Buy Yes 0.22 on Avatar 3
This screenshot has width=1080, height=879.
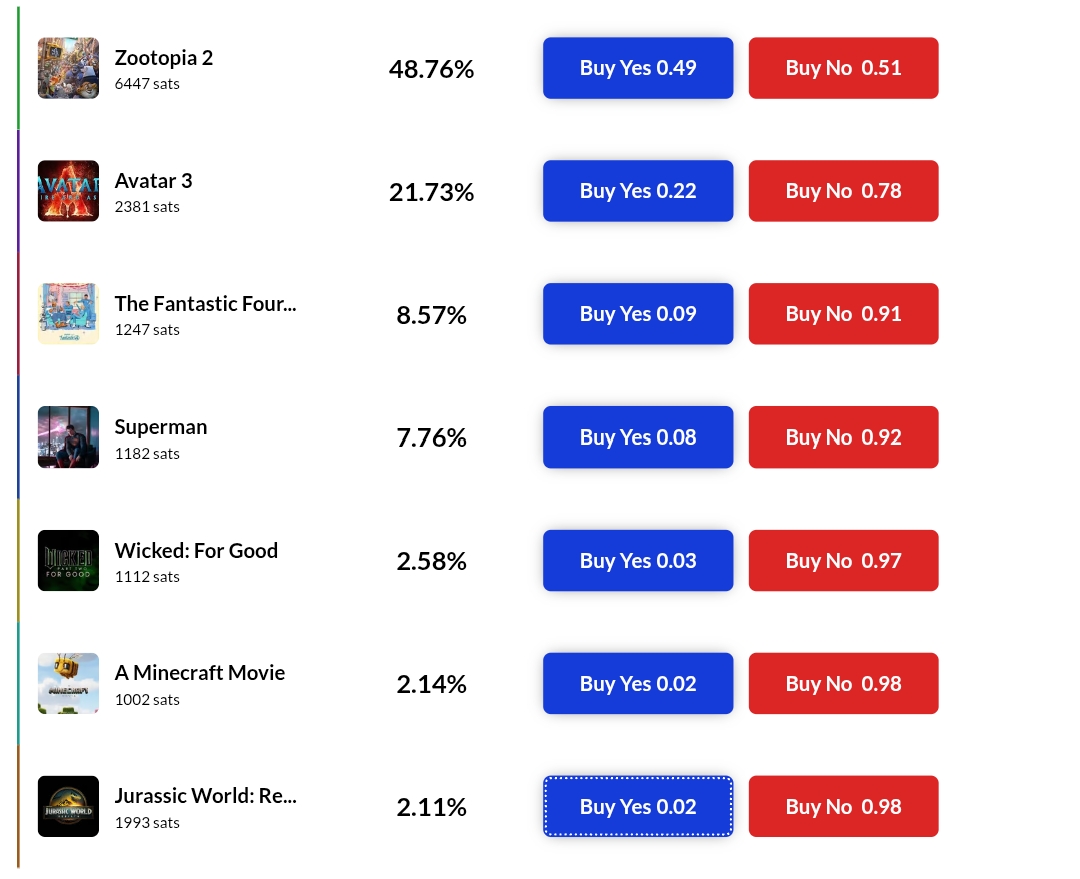(x=638, y=191)
